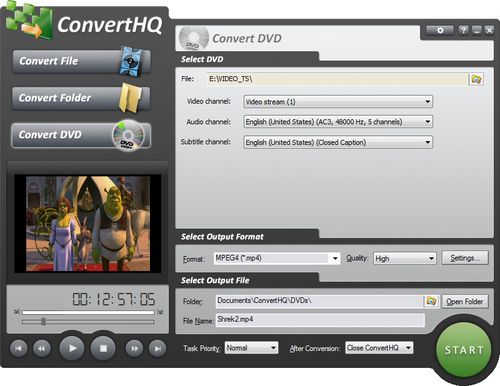Open help question mark button
This screenshot has height=386, width=500.
463,30
